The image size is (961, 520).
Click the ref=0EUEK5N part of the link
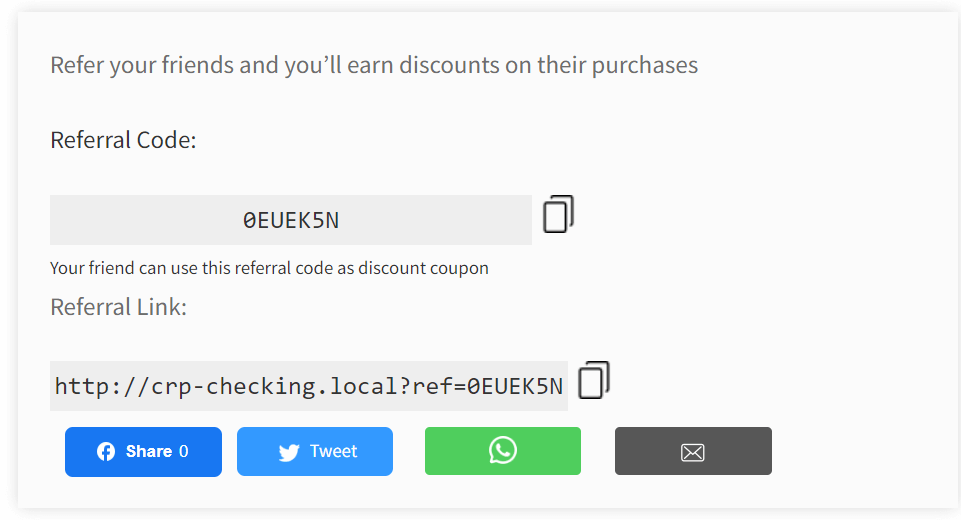point(487,386)
